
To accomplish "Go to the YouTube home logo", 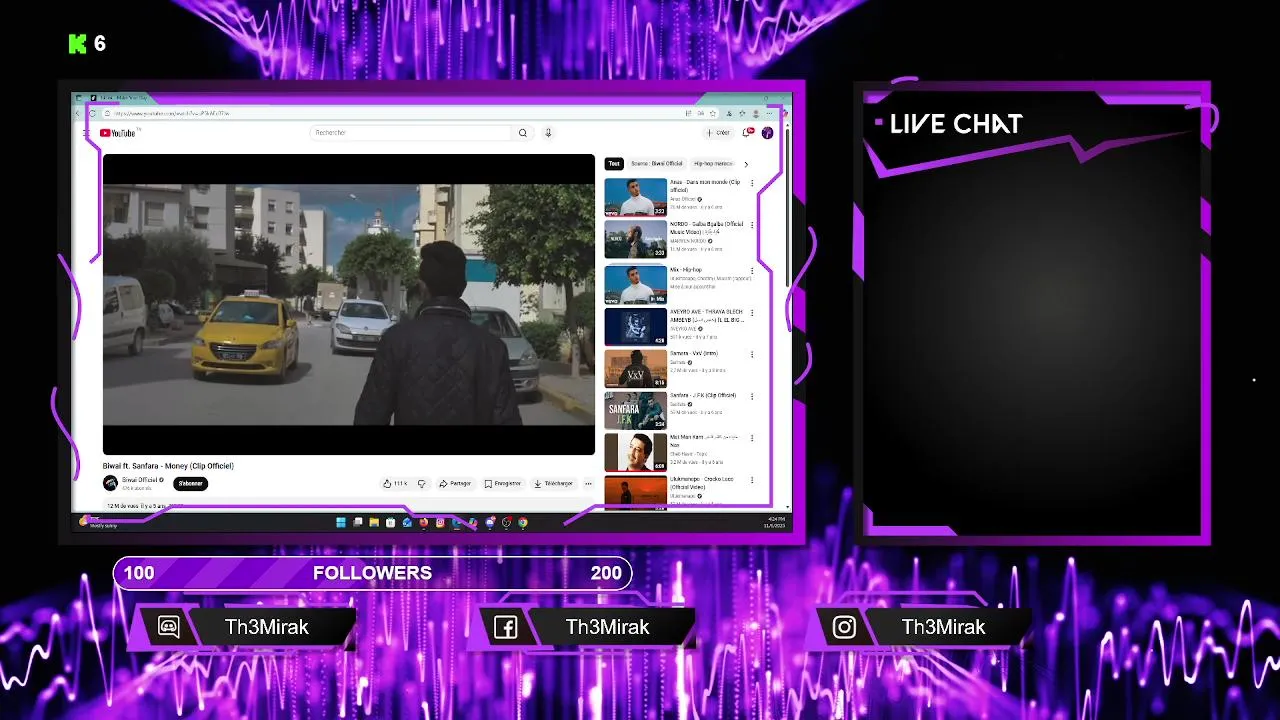I will click(x=119, y=133).
